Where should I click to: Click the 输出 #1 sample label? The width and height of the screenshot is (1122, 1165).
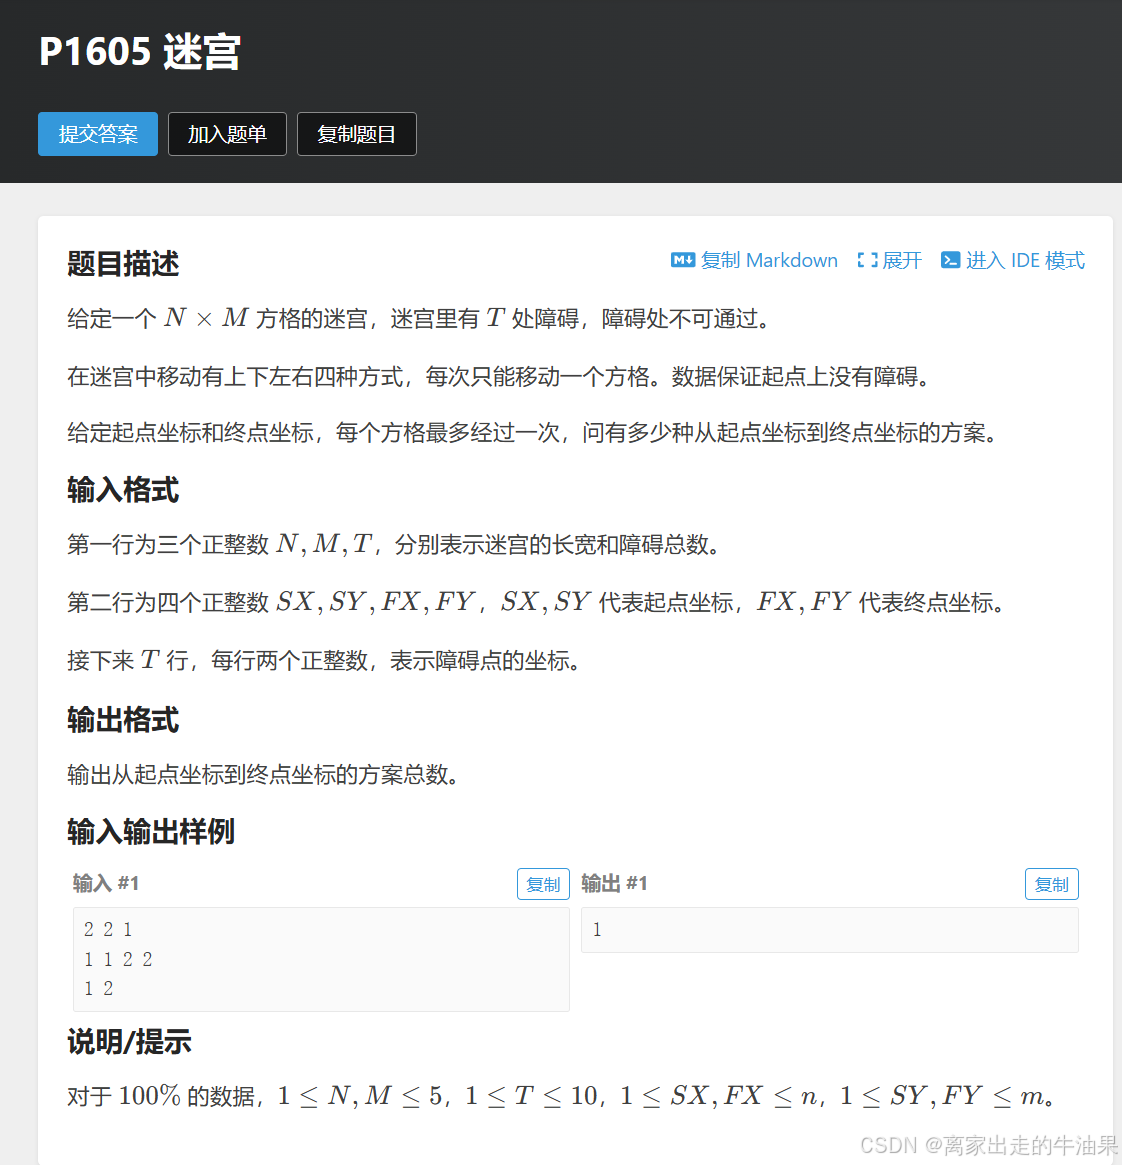pyautogui.click(x=614, y=883)
